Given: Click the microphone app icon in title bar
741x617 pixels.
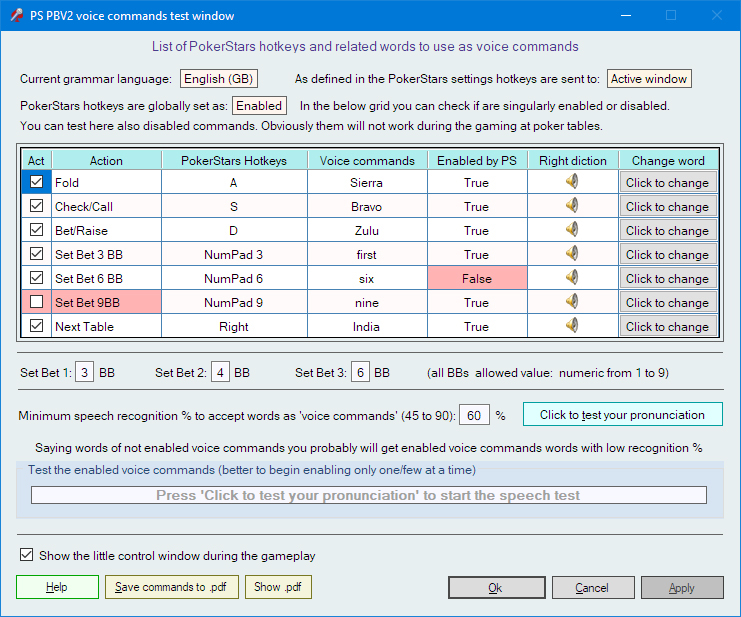Looking at the screenshot, I should 17,16.
